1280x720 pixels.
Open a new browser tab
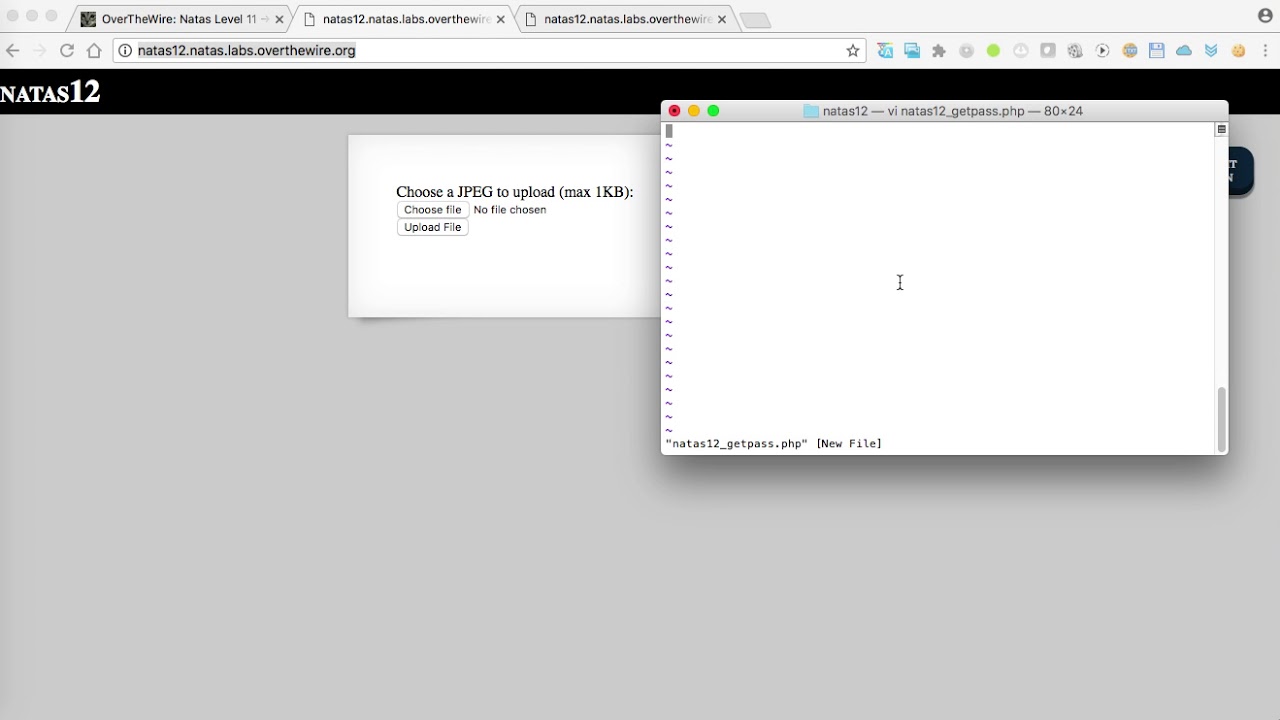pyautogui.click(x=756, y=20)
